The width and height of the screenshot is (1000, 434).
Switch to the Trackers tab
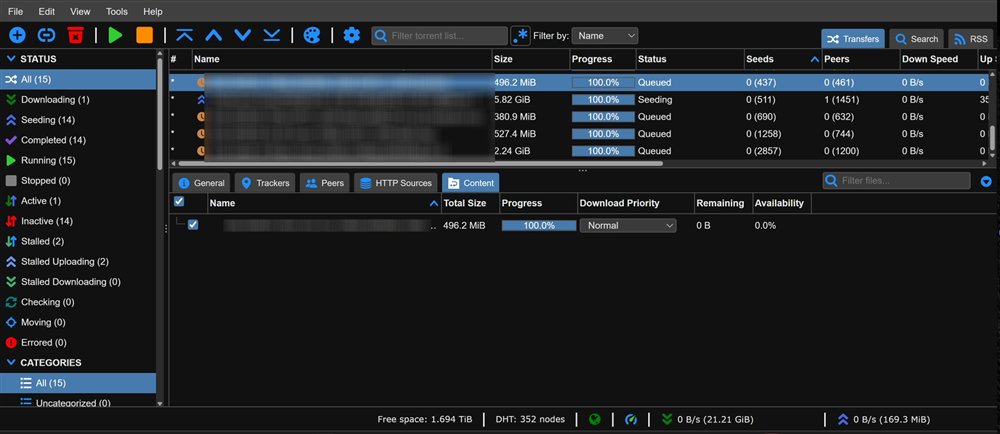pos(265,183)
